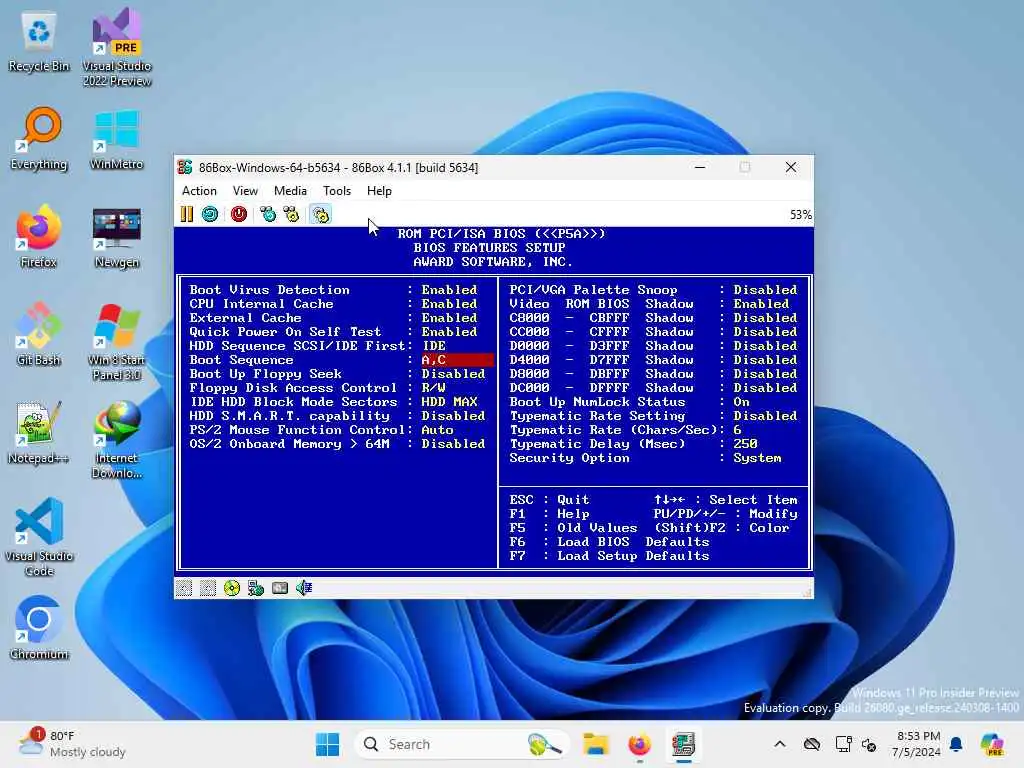Image resolution: width=1024 pixels, height=768 pixels.
Task: Open File Explorer from taskbar
Action: (x=596, y=744)
